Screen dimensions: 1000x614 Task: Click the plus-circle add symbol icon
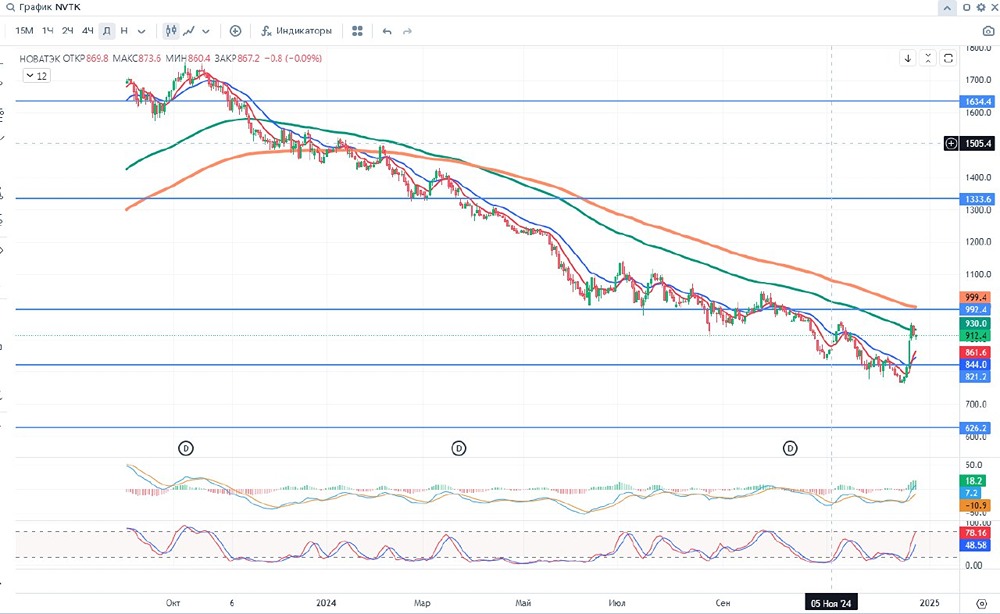pyautogui.click(x=235, y=31)
